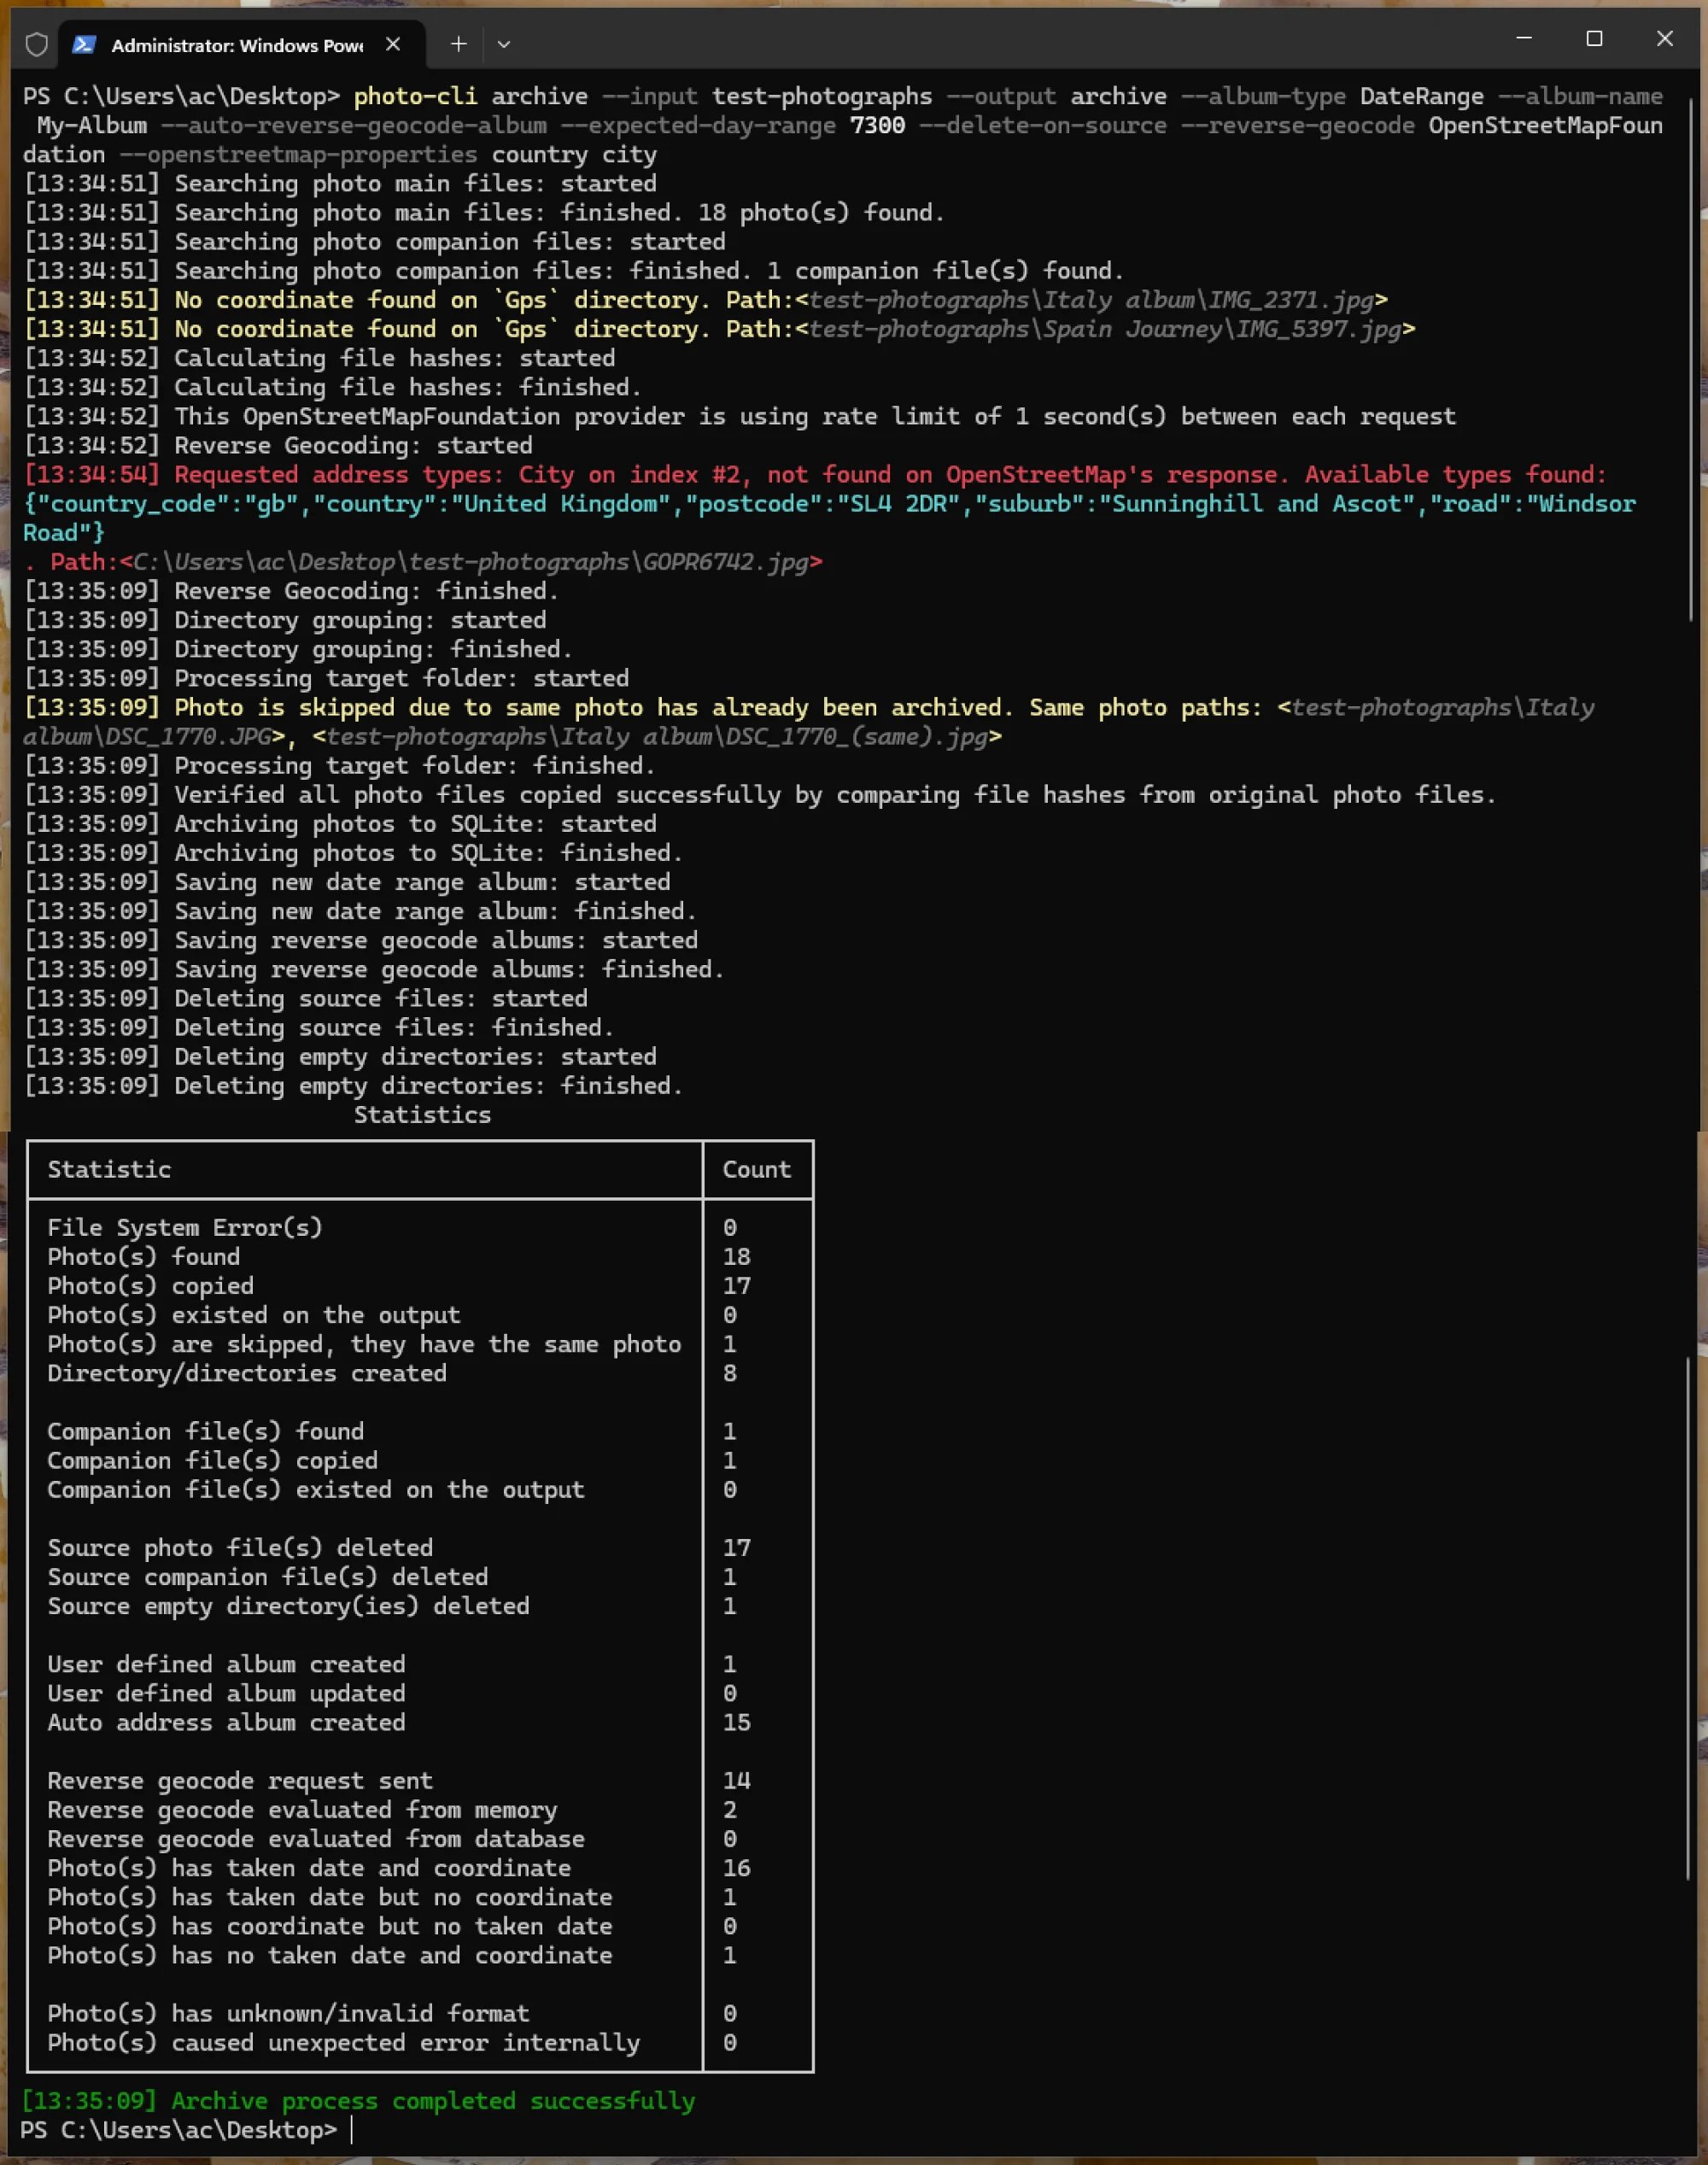The image size is (1708, 2165).
Task: Click the 'Photo is skipped' warning line
Action: [808, 722]
